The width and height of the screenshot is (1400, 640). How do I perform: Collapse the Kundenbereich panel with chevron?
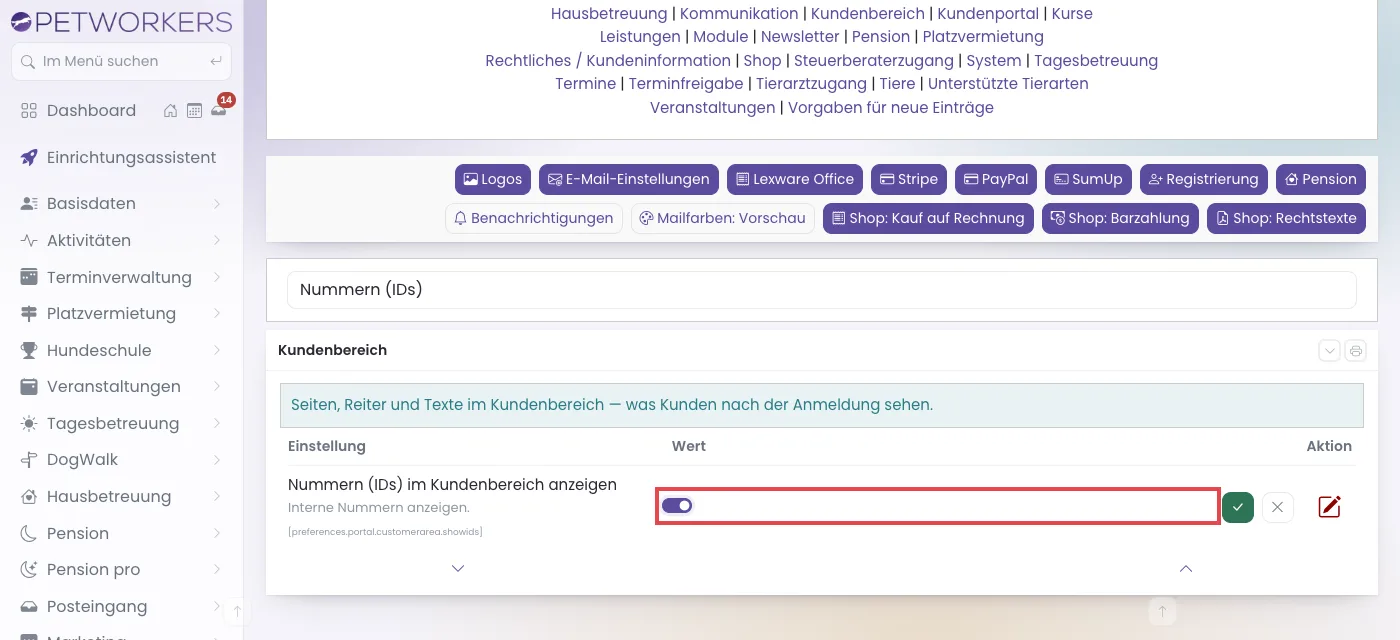tap(1329, 351)
